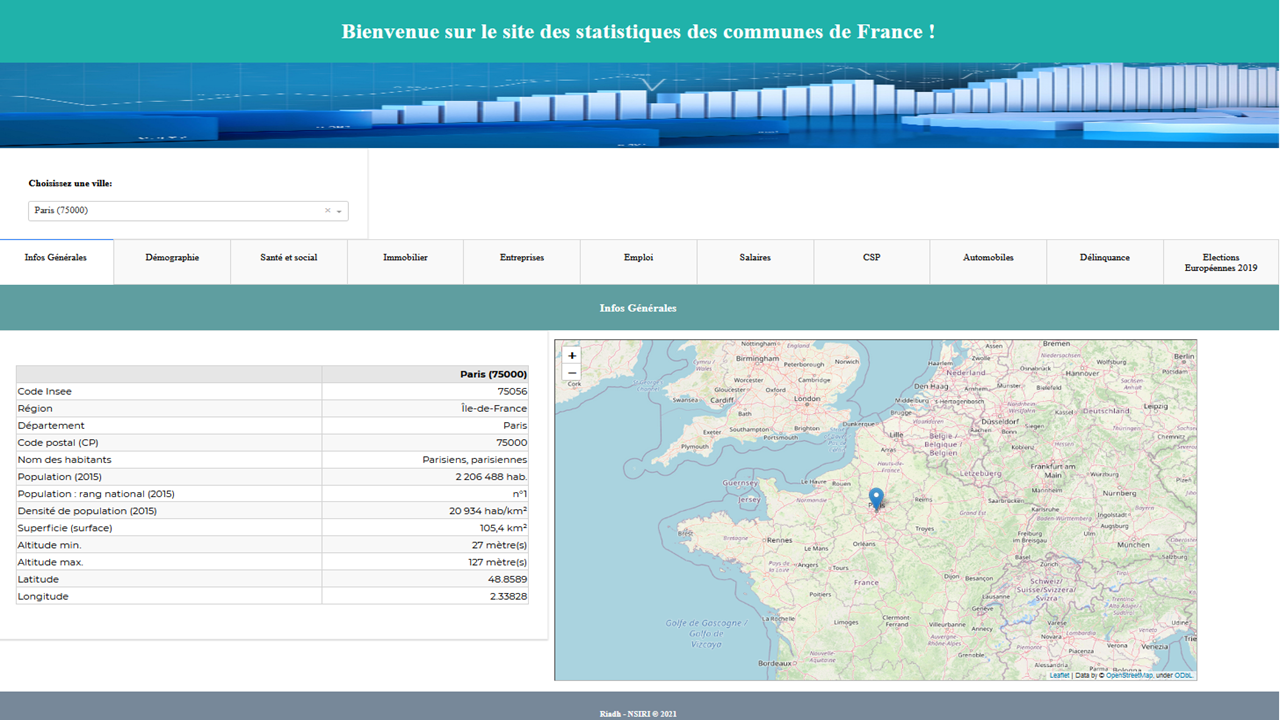
Task: Show the Emploi tab
Action: pyautogui.click(x=638, y=258)
